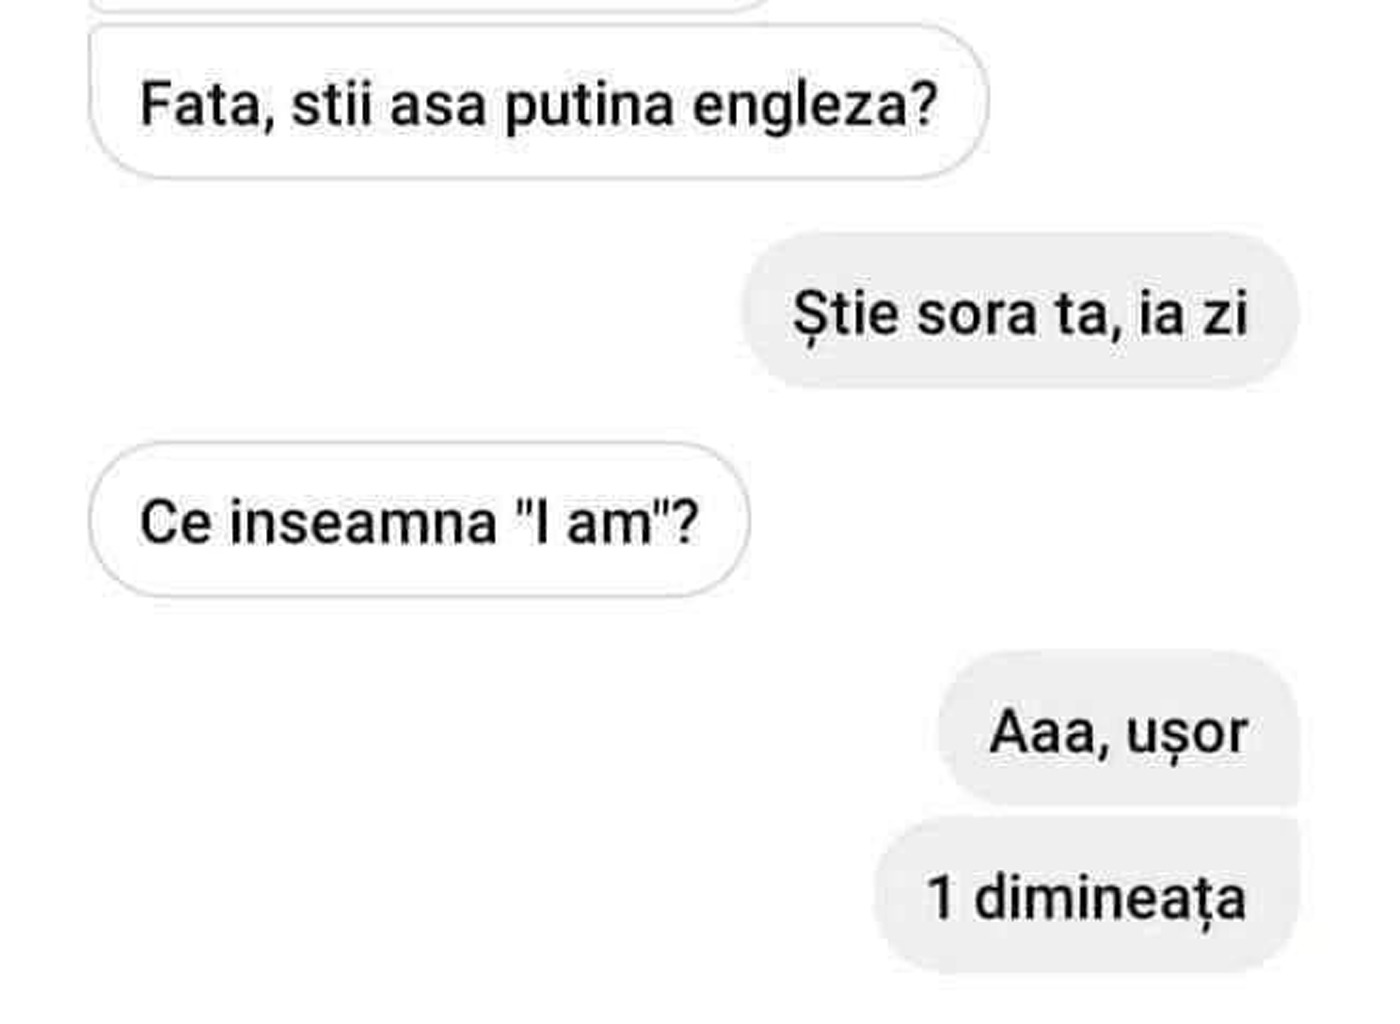Screen dimensions: 1400x1024
Task: Click the "Fata, stii asa putina engleza?" message
Action: click(x=538, y=103)
